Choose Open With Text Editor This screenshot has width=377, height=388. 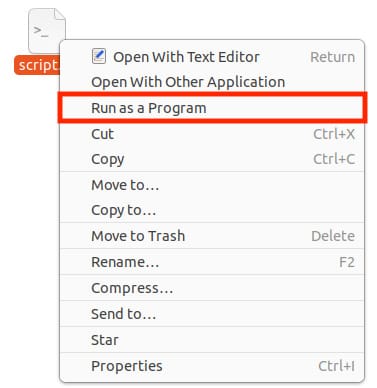click(x=212, y=57)
